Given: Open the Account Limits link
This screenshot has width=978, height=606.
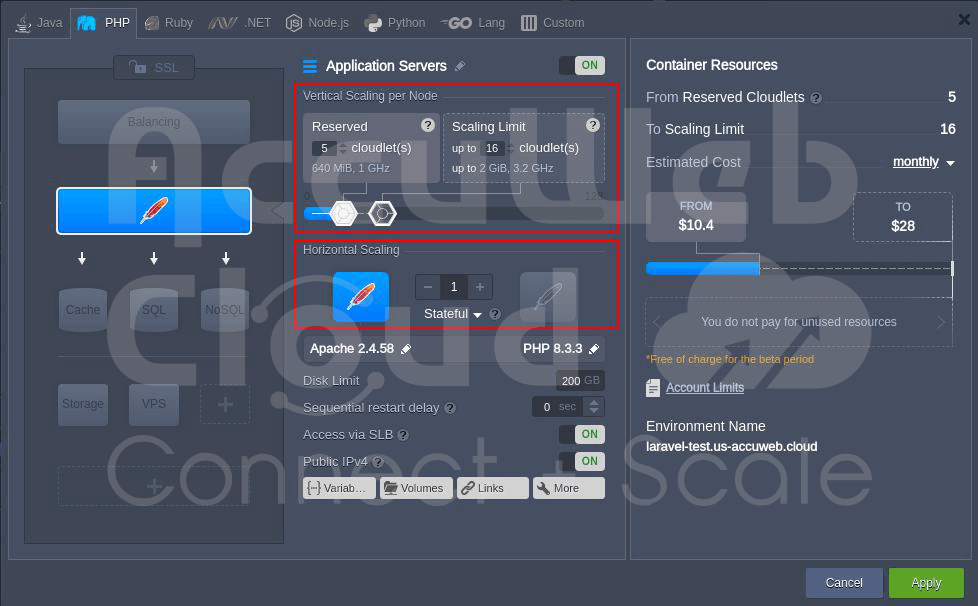Looking at the screenshot, I should pyautogui.click(x=704, y=388).
